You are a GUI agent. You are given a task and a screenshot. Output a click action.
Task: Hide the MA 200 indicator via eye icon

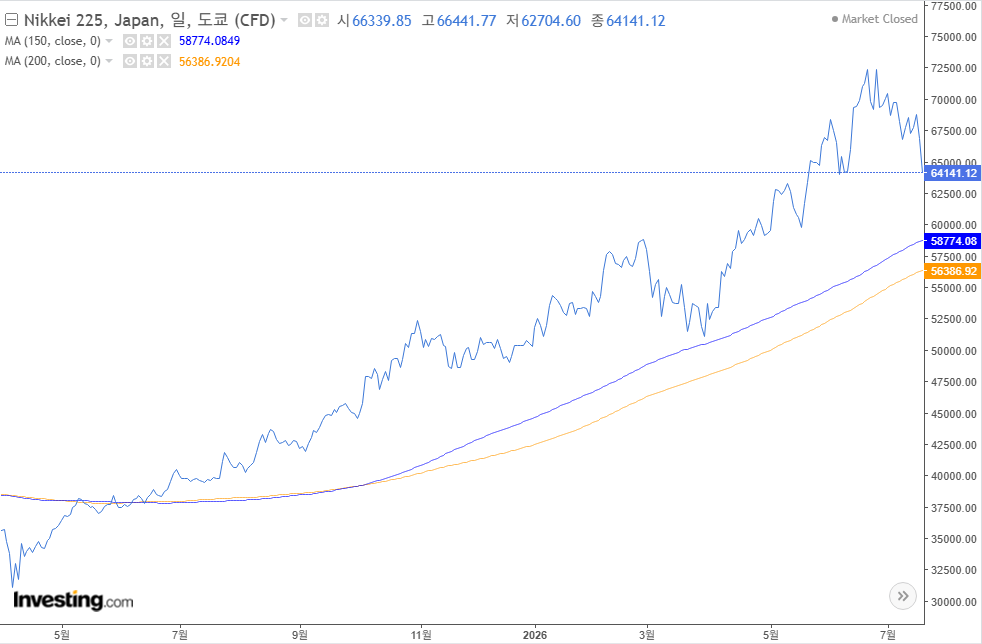(x=130, y=61)
